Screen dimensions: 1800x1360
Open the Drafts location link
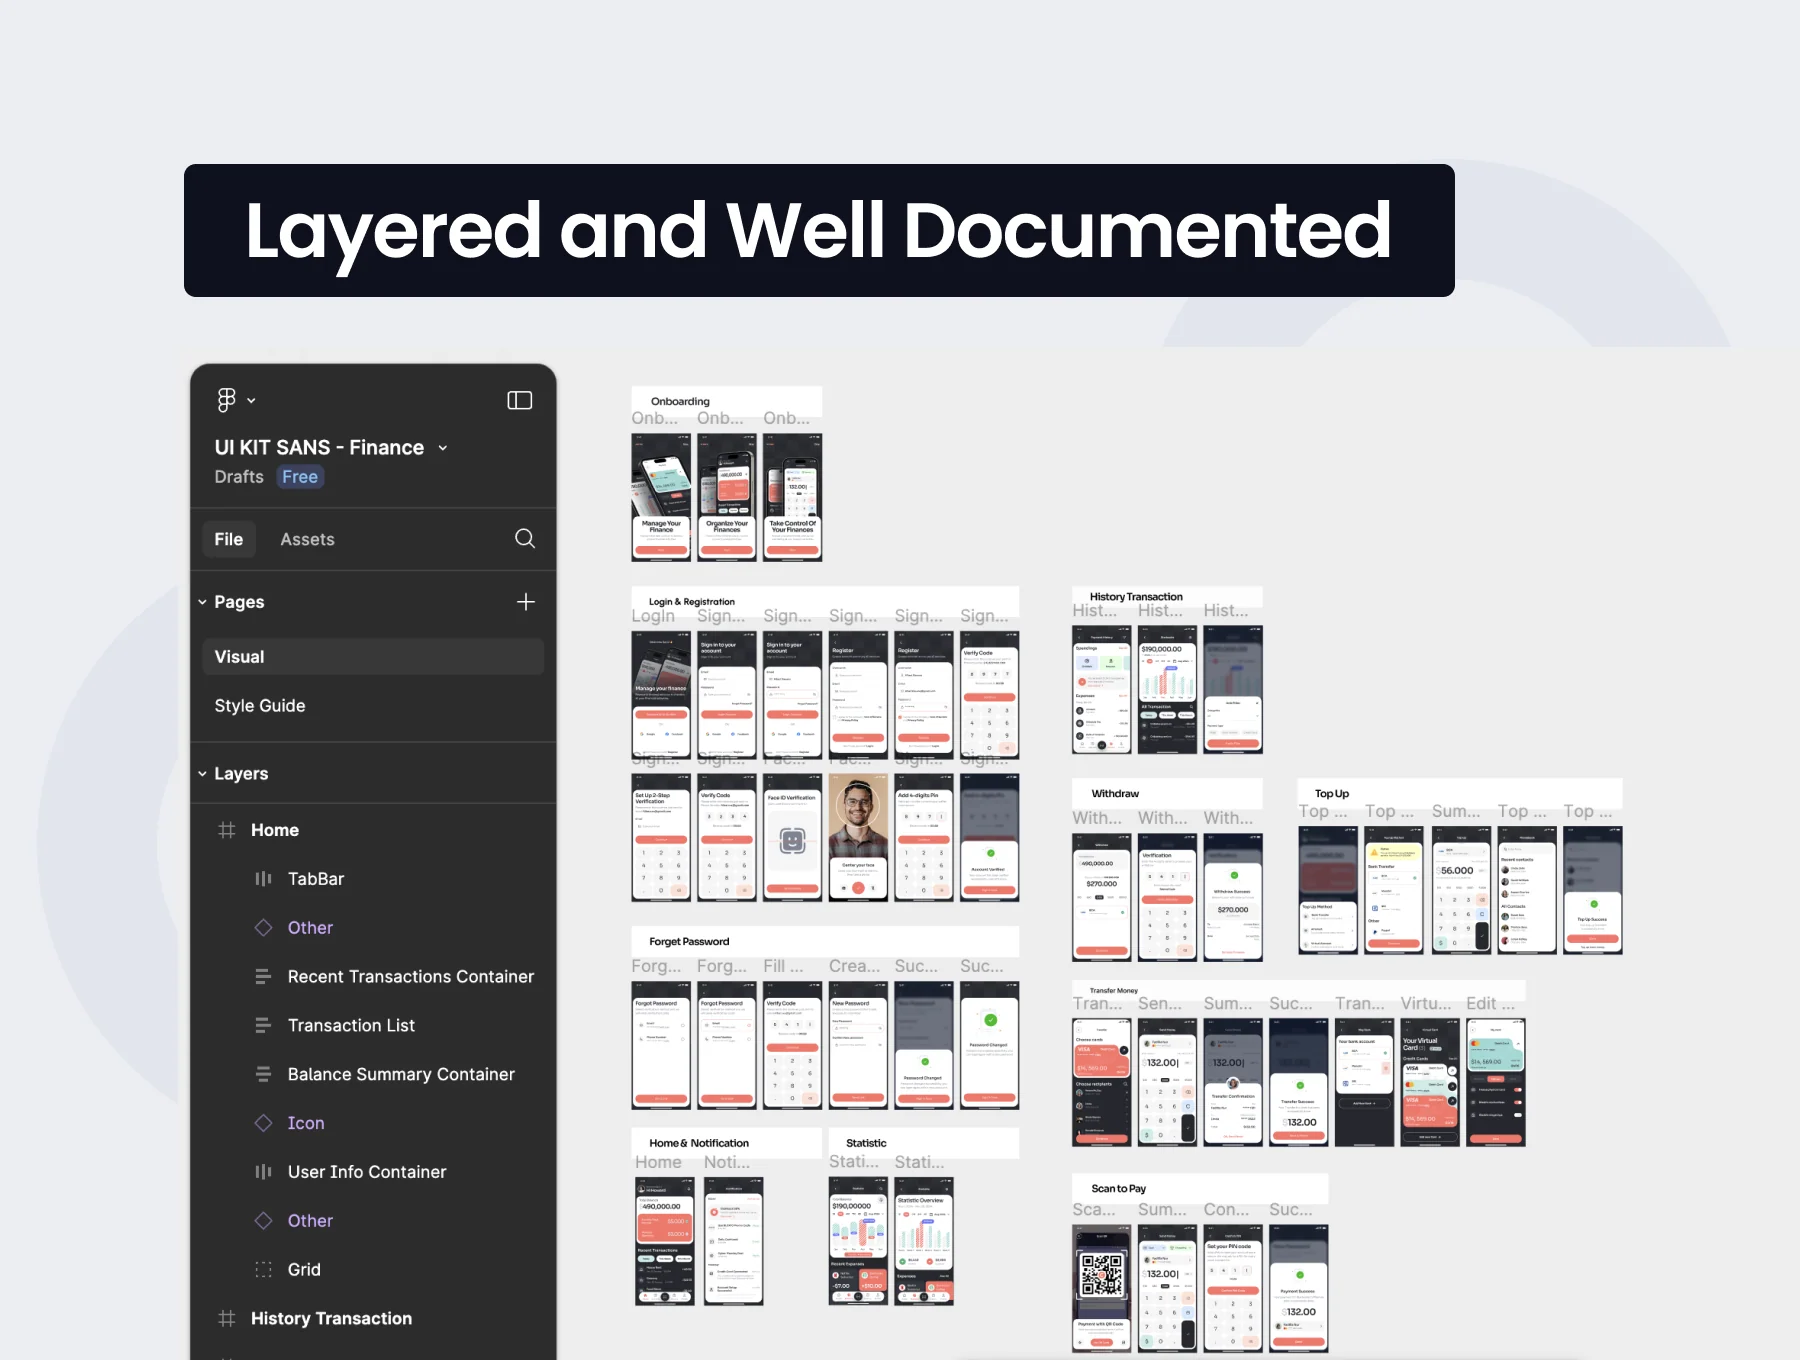coord(239,477)
